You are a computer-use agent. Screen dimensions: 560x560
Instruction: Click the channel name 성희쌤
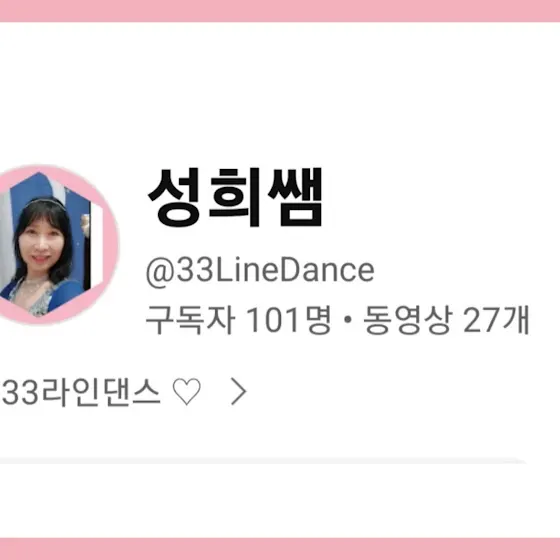[235, 198]
